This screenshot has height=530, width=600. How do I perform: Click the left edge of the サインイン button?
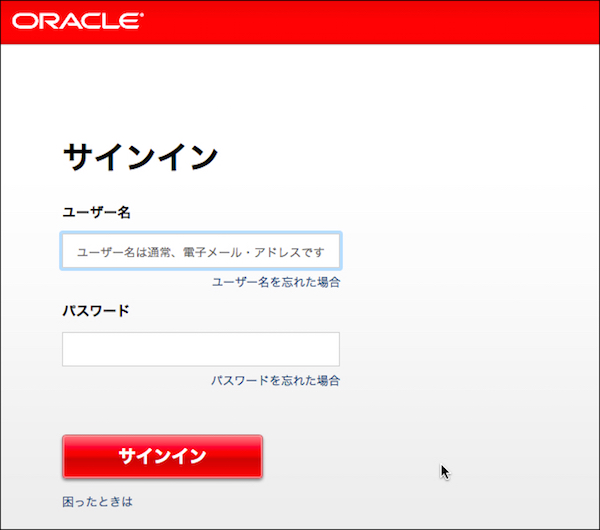click(x=70, y=457)
